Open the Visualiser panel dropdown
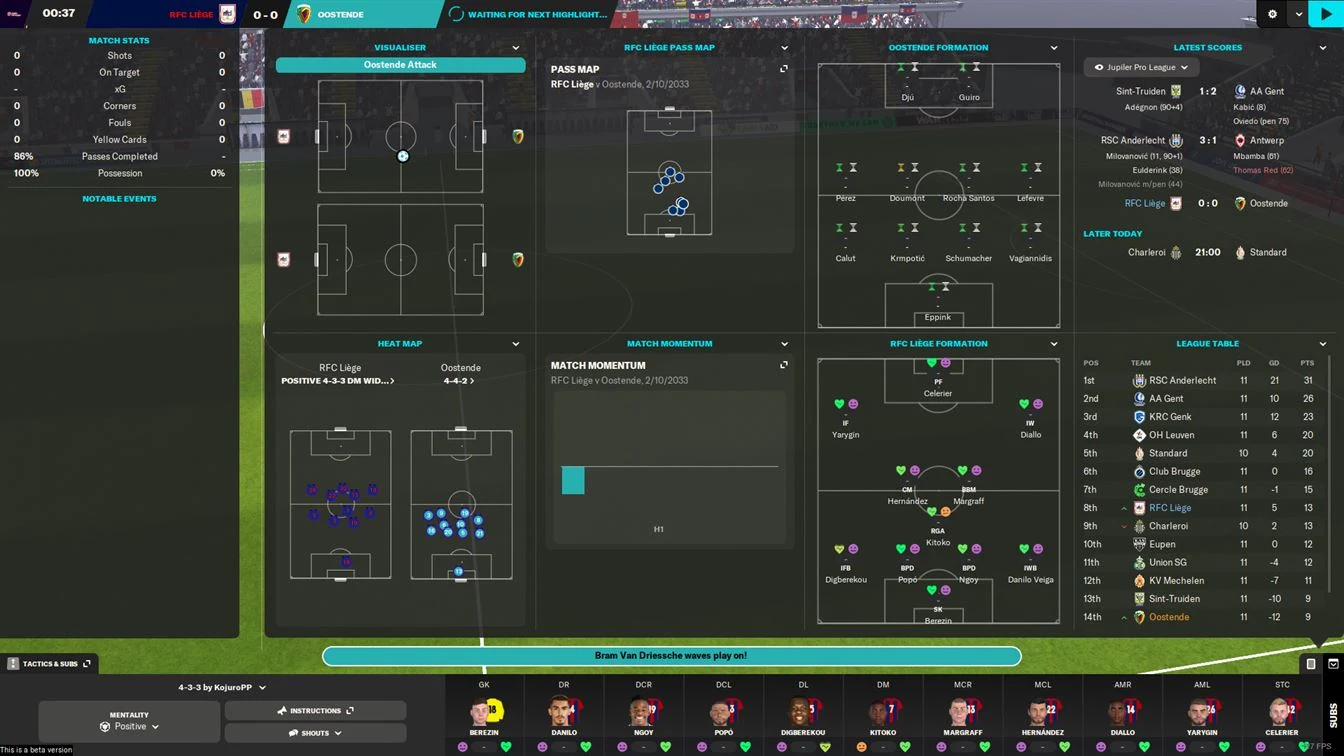This screenshot has width=1344, height=756. coord(516,48)
